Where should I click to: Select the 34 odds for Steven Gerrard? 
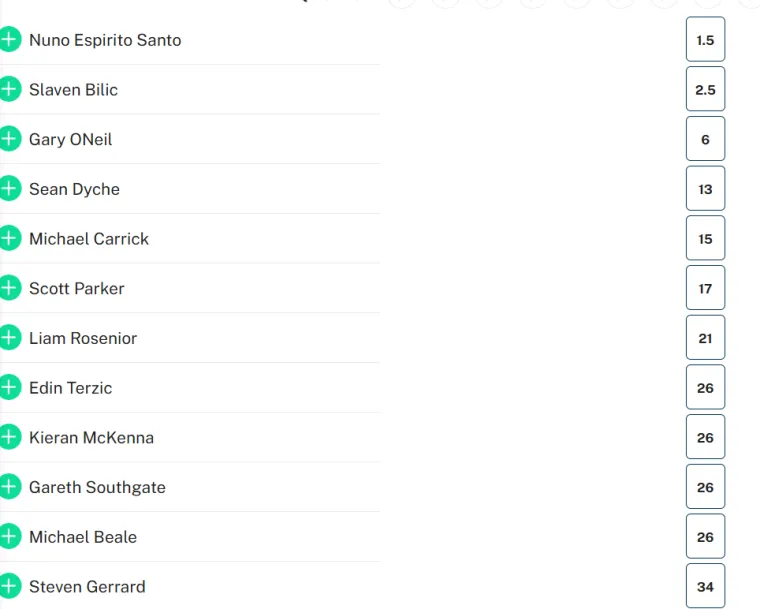pos(705,587)
